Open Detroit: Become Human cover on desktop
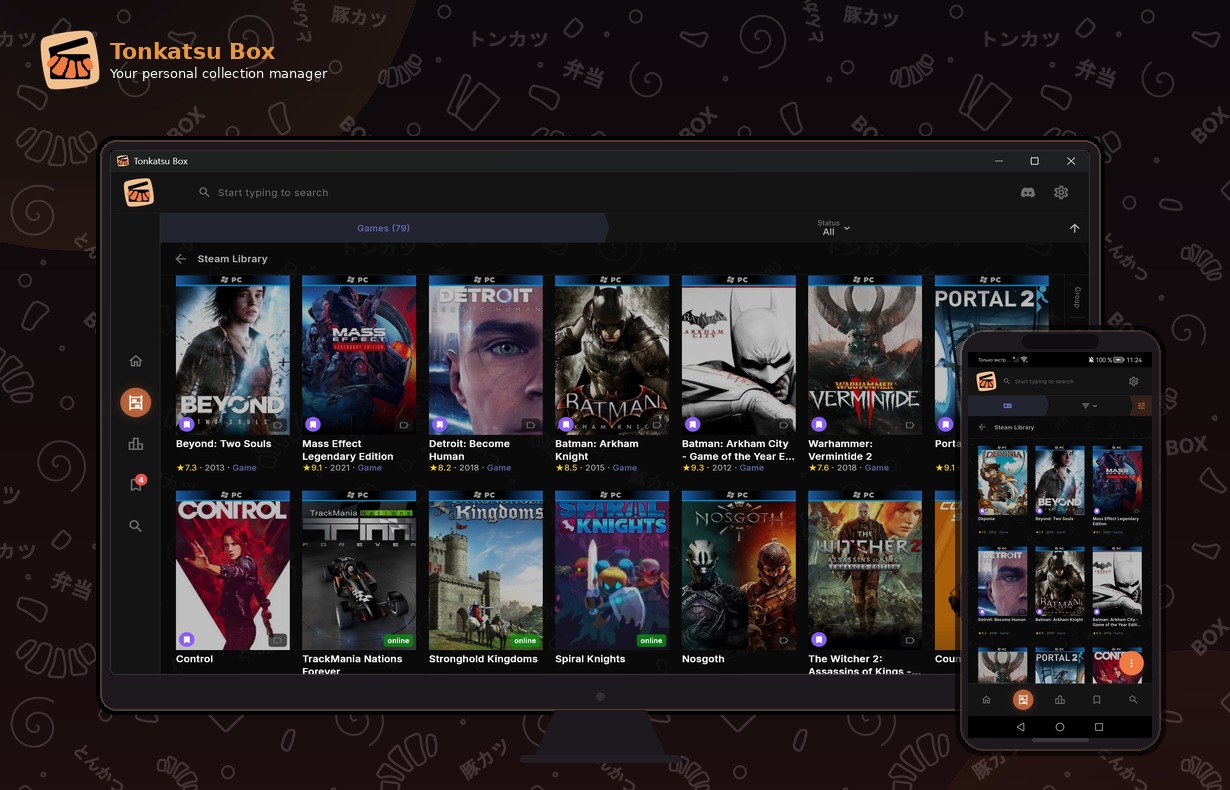This screenshot has height=790, width=1230. [x=486, y=355]
